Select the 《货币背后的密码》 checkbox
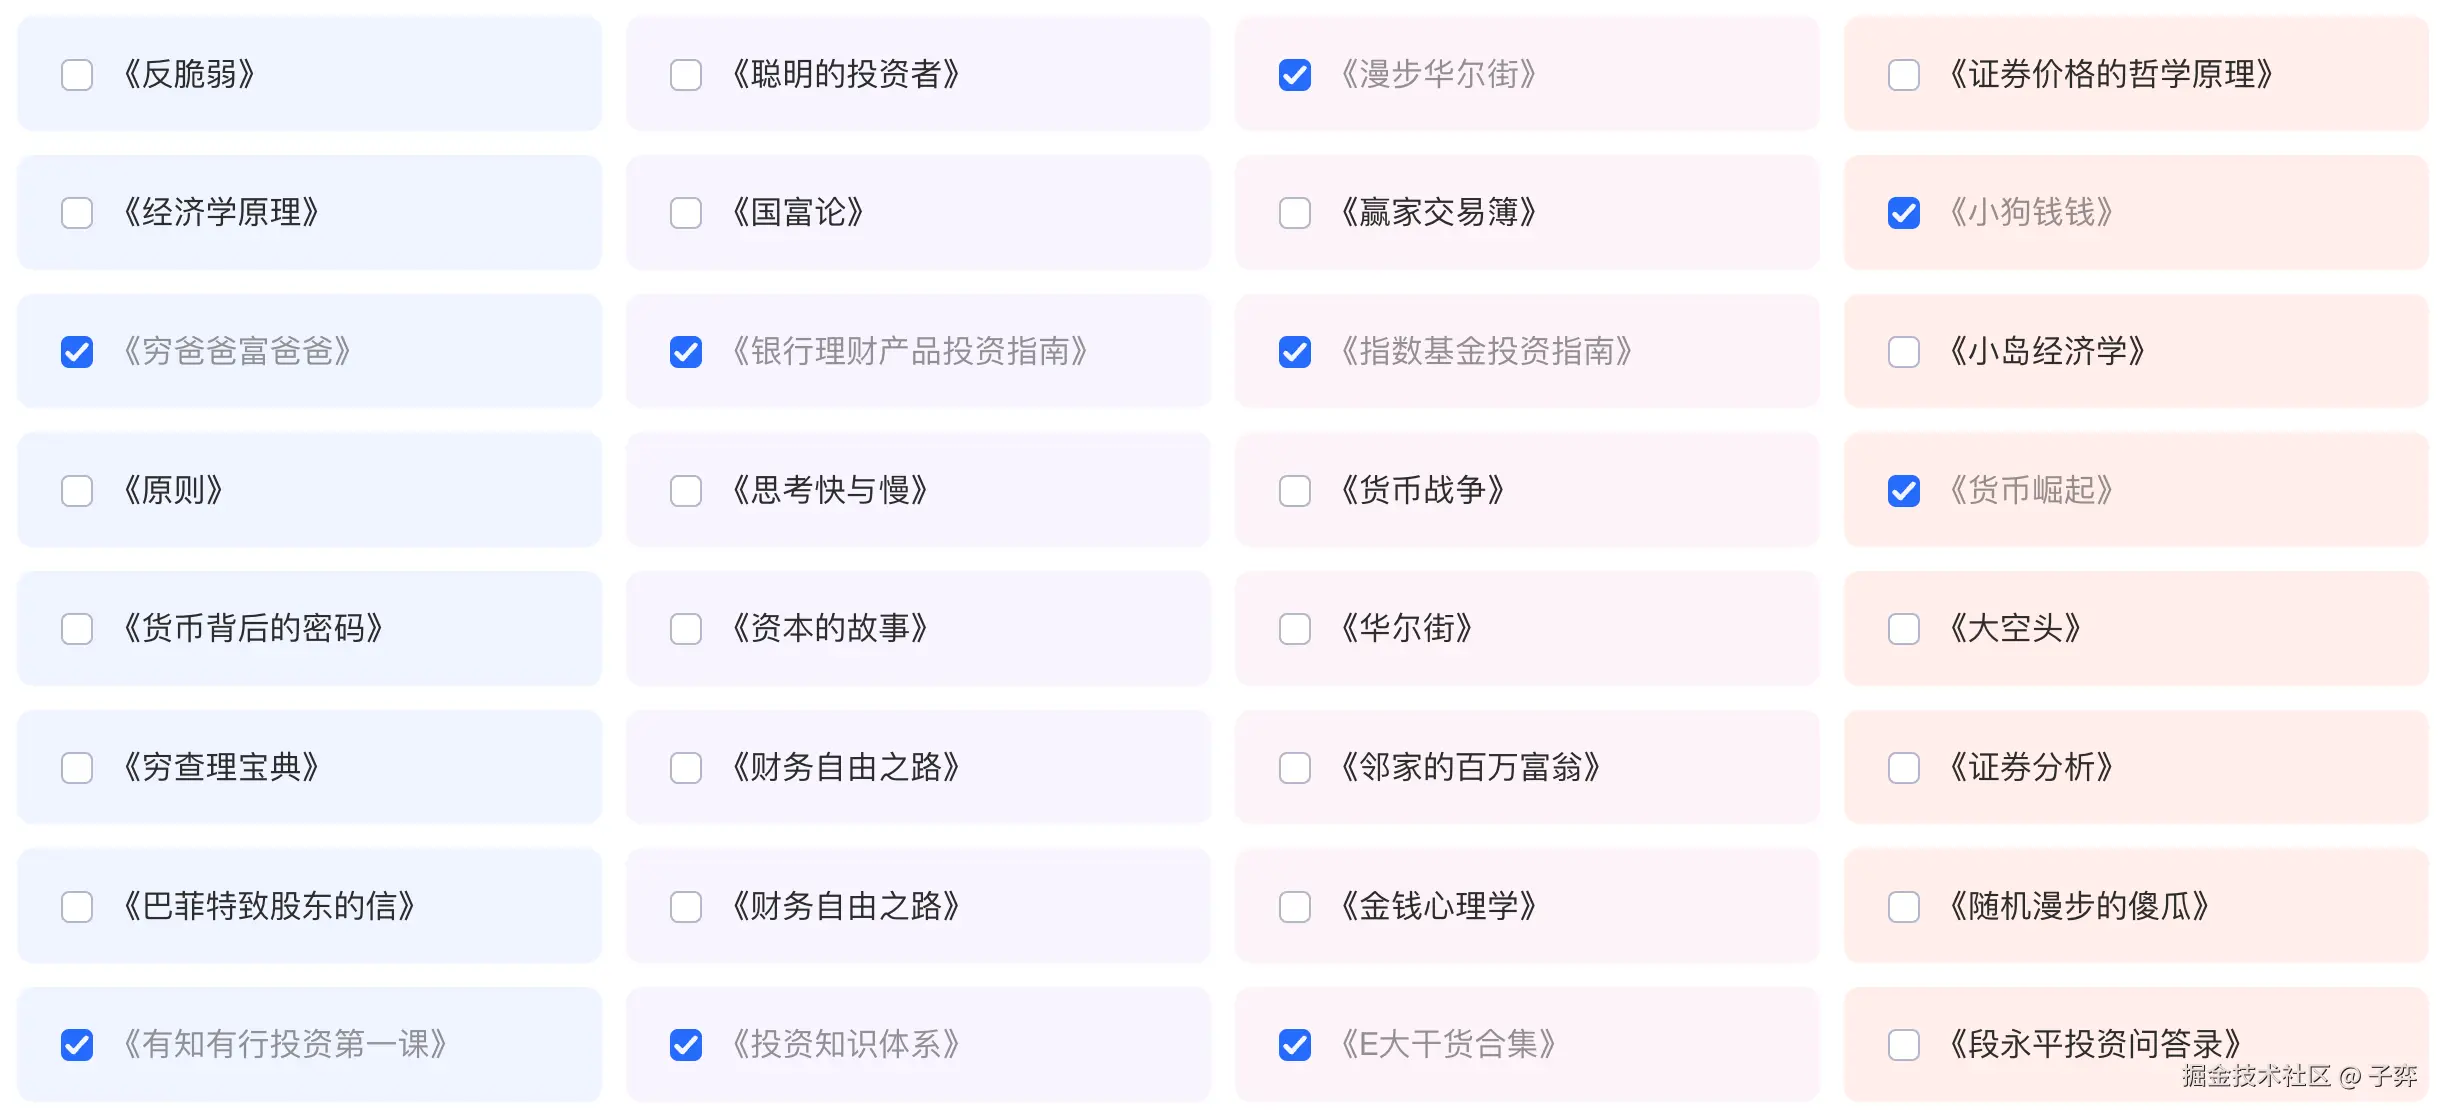Screen dimensions: 2446x1118 coord(77,629)
